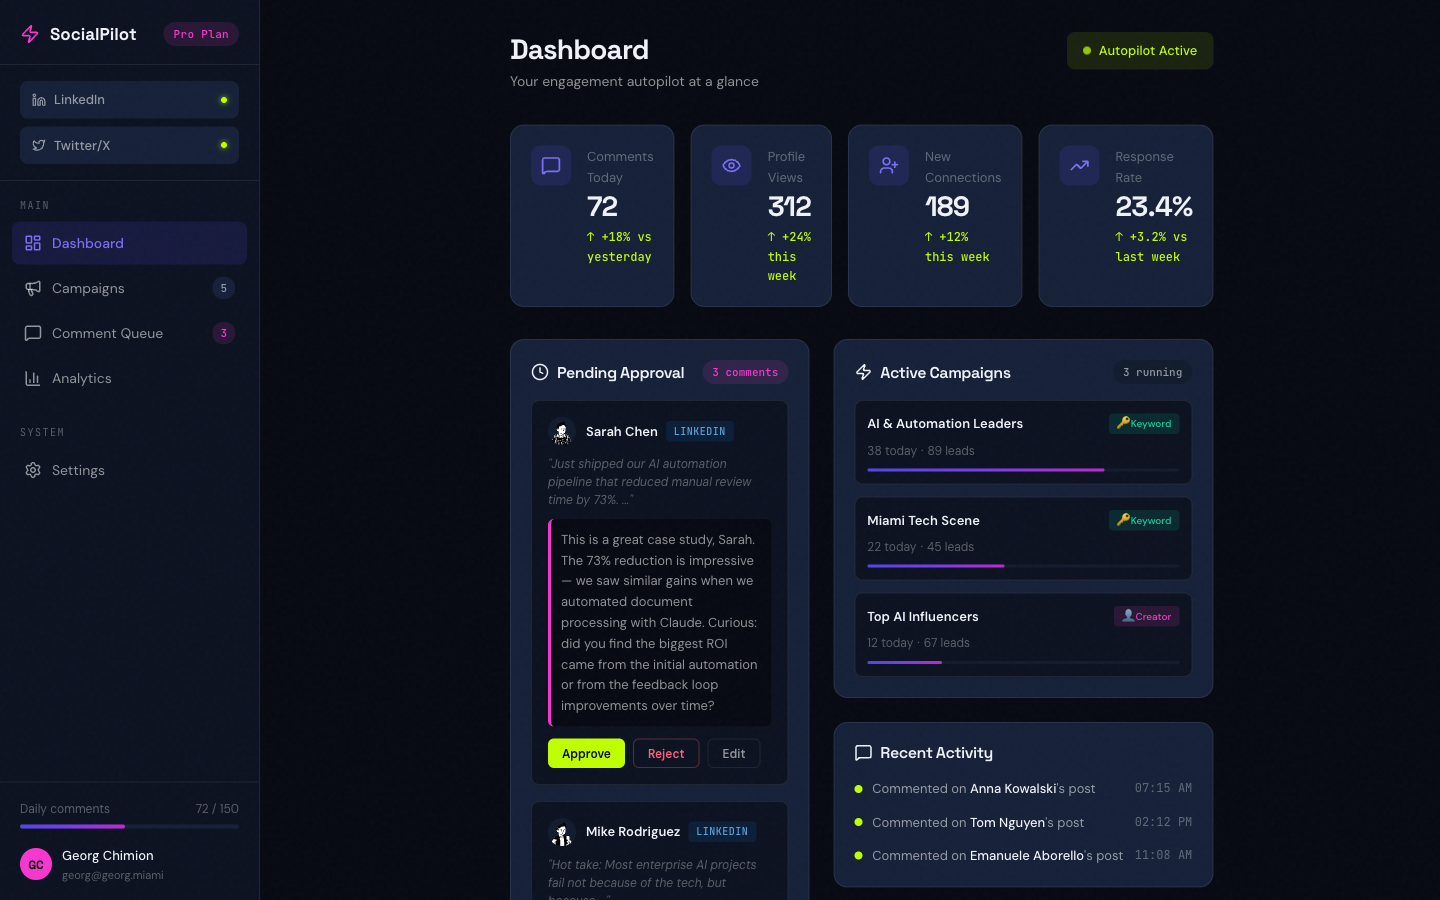Click the Comment Queue count badge 3
This screenshot has height=900, width=1440.
tap(224, 333)
